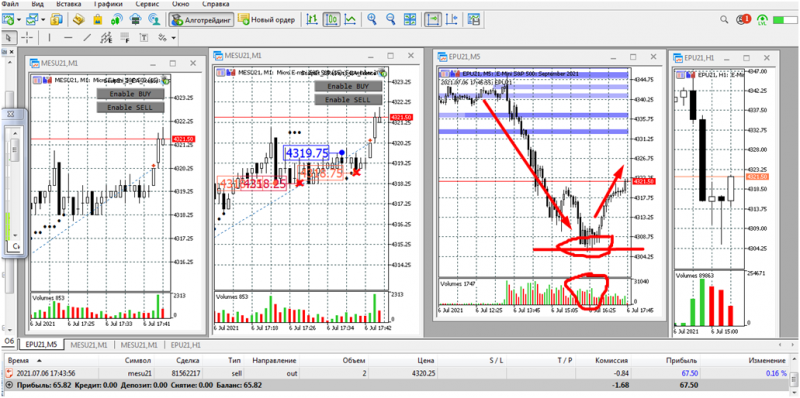Image resolution: width=800 pixels, height=398 pixels.
Task: Pick the trendline drawing tool
Action: [x=87, y=37]
